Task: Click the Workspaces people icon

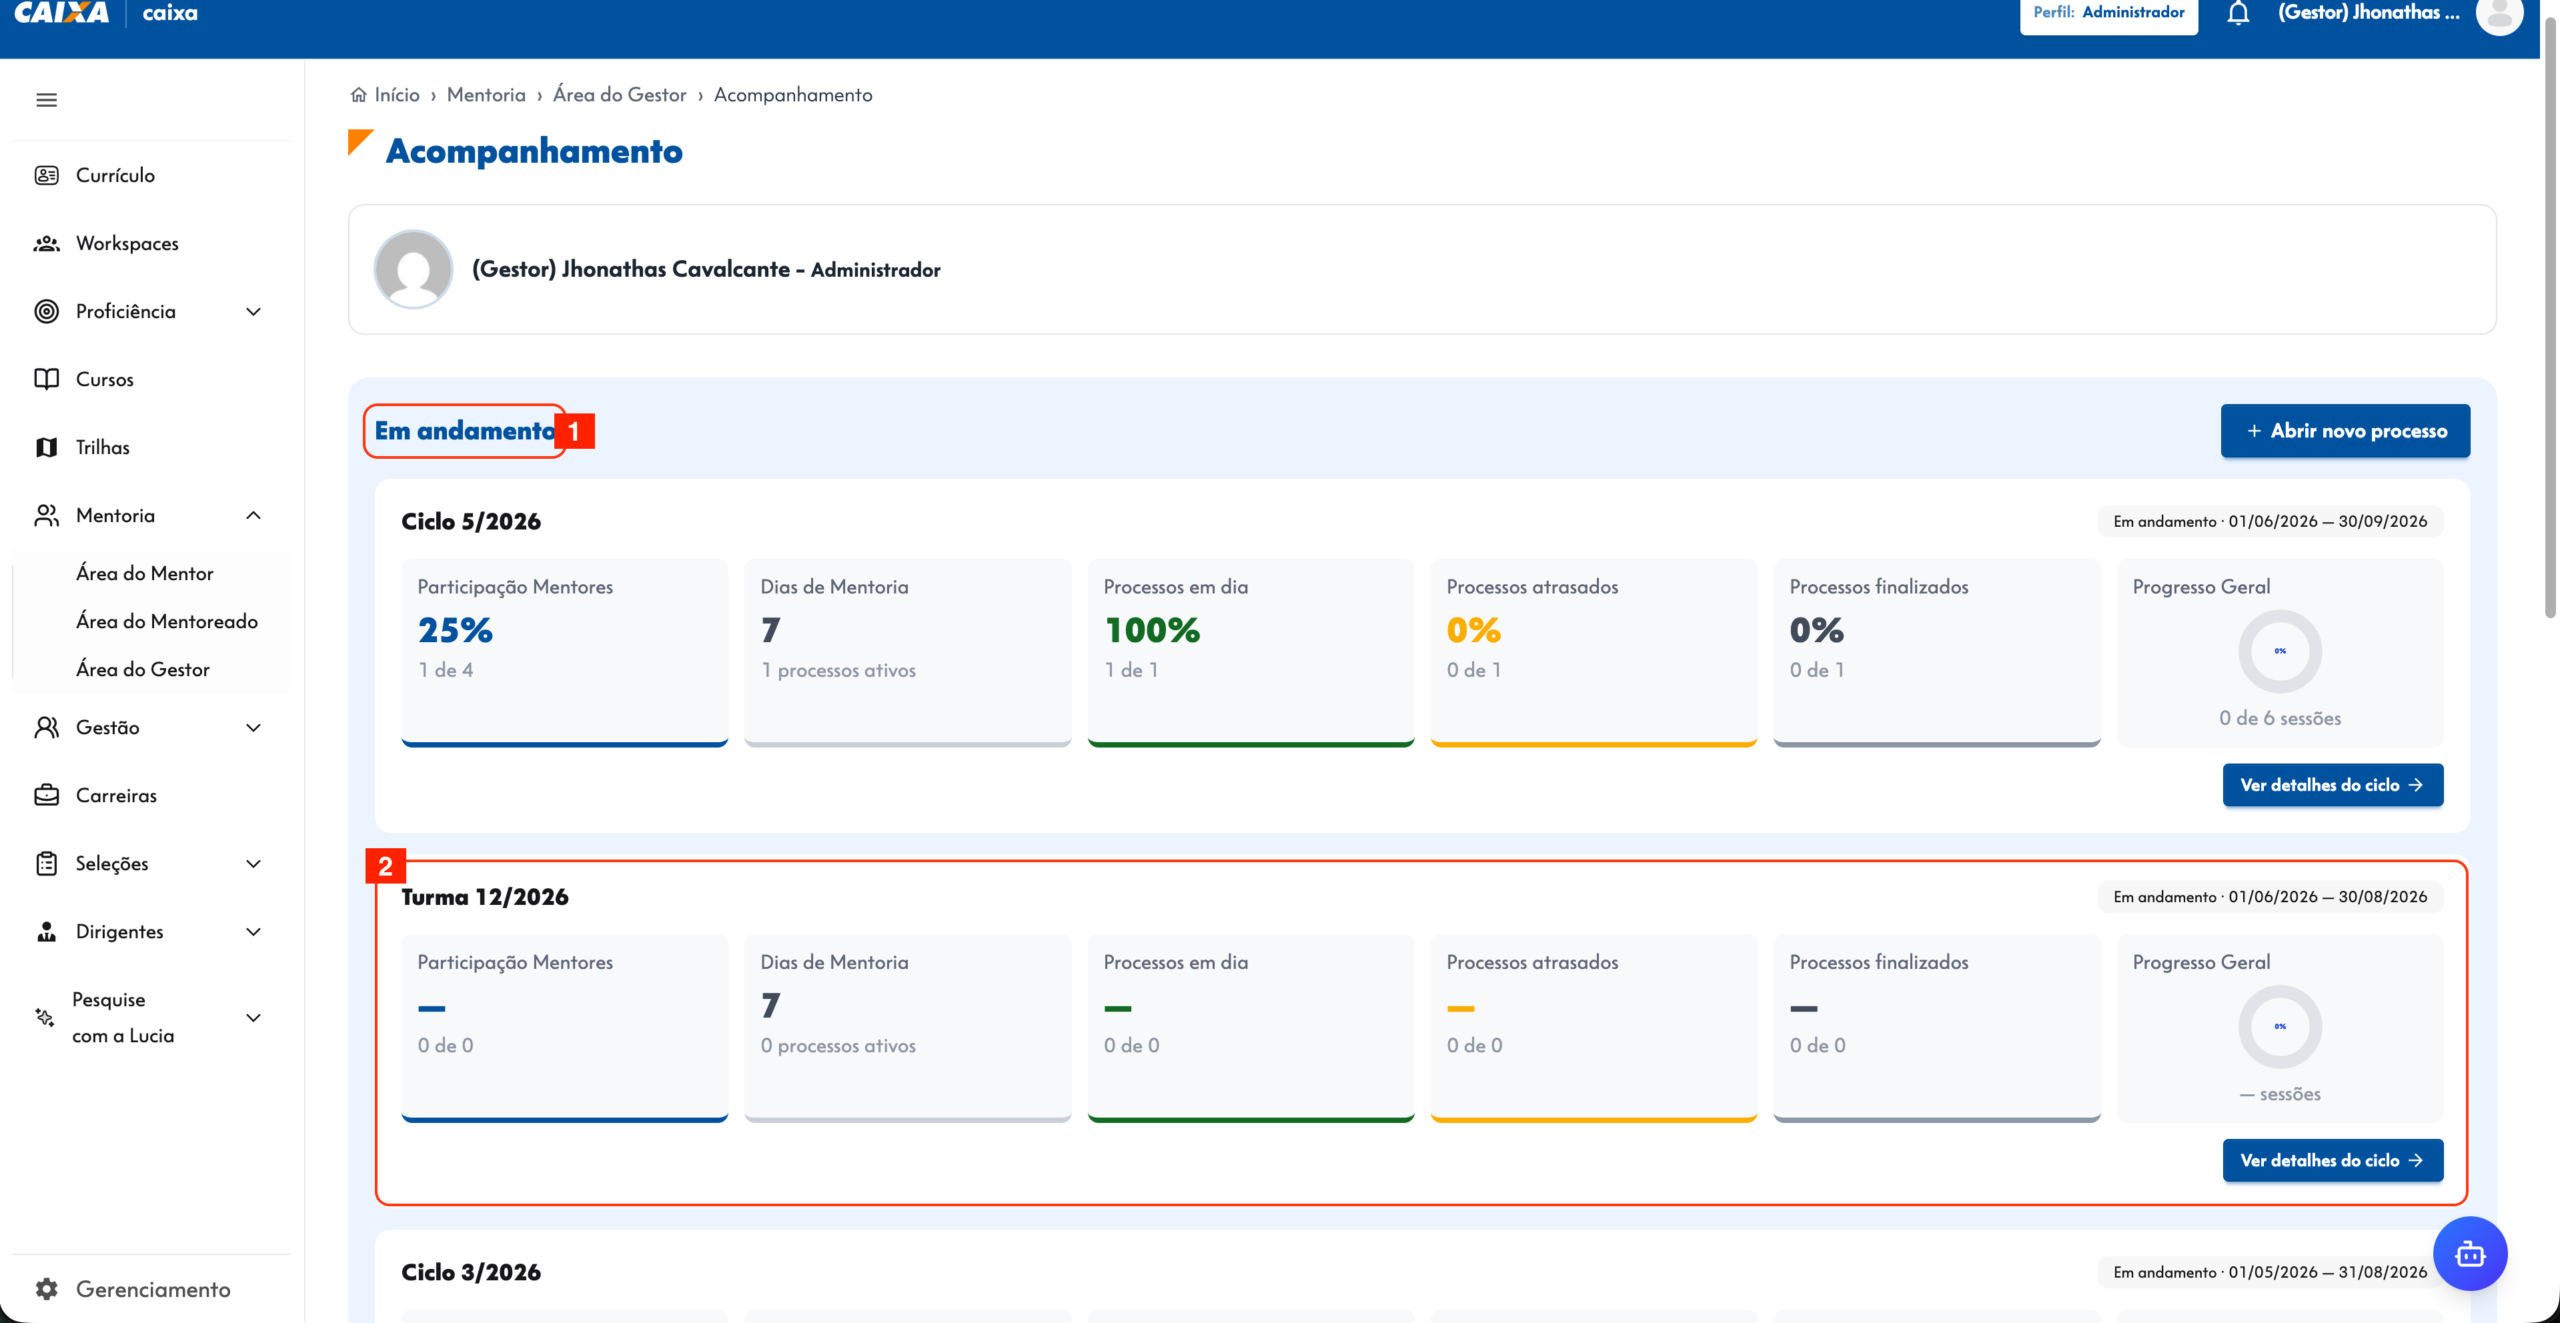Action: pyautogui.click(x=46, y=243)
